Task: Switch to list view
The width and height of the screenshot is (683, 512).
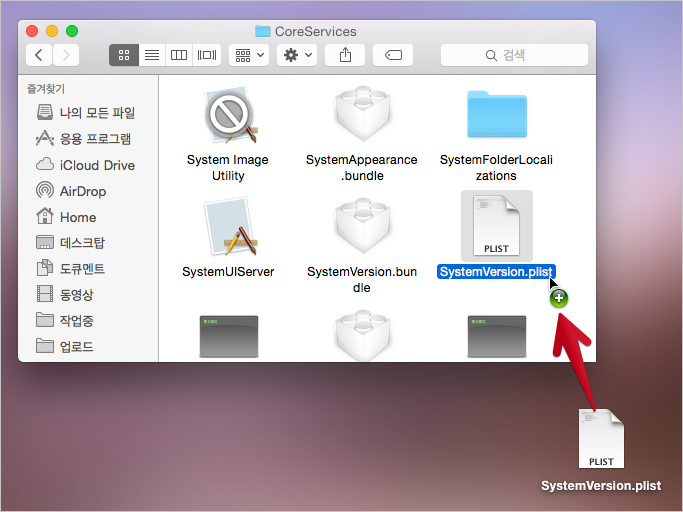Action: (x=152, y=55)
